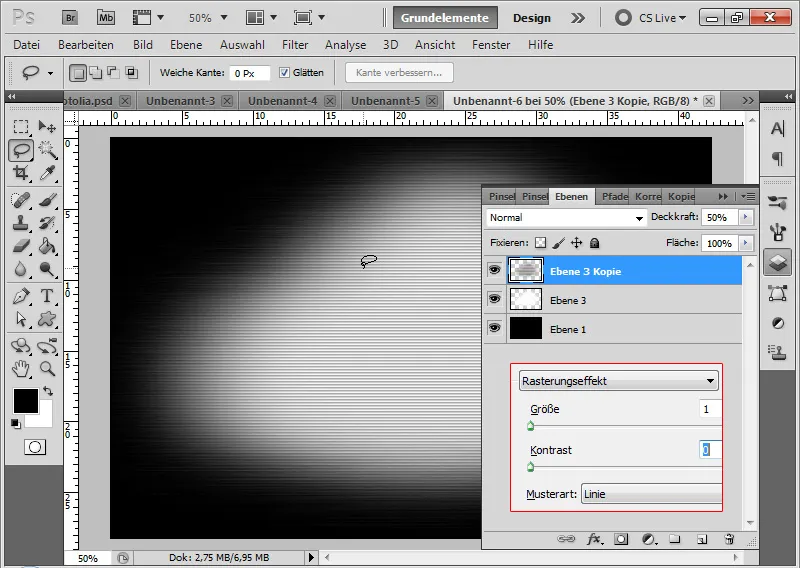Image resolution: width=800 pixels, height=568 pixels.
Task: Open the blend mode Normal dropdown
Action: 566,218
